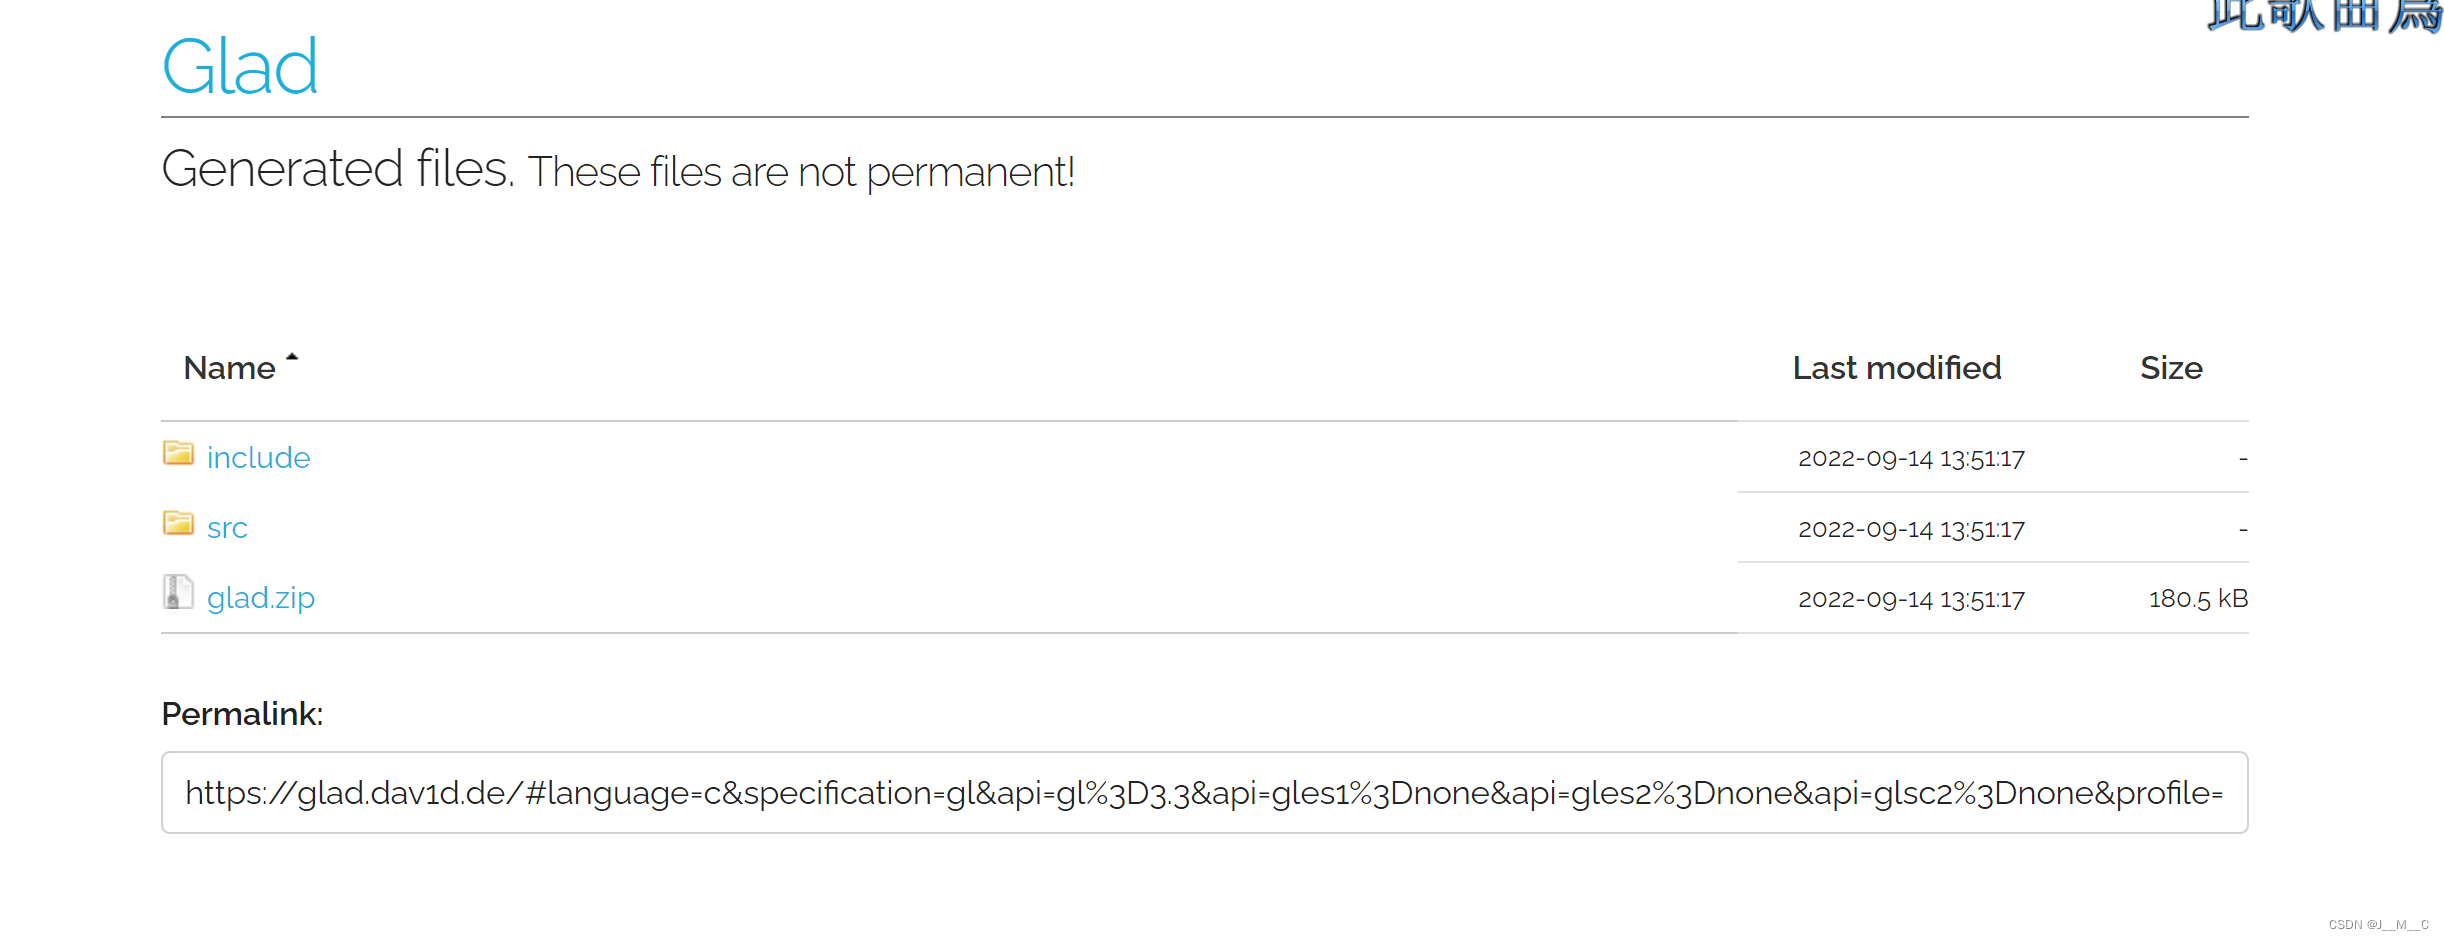
Task: Sort the list by Name column header
Action: coord(229,368)
